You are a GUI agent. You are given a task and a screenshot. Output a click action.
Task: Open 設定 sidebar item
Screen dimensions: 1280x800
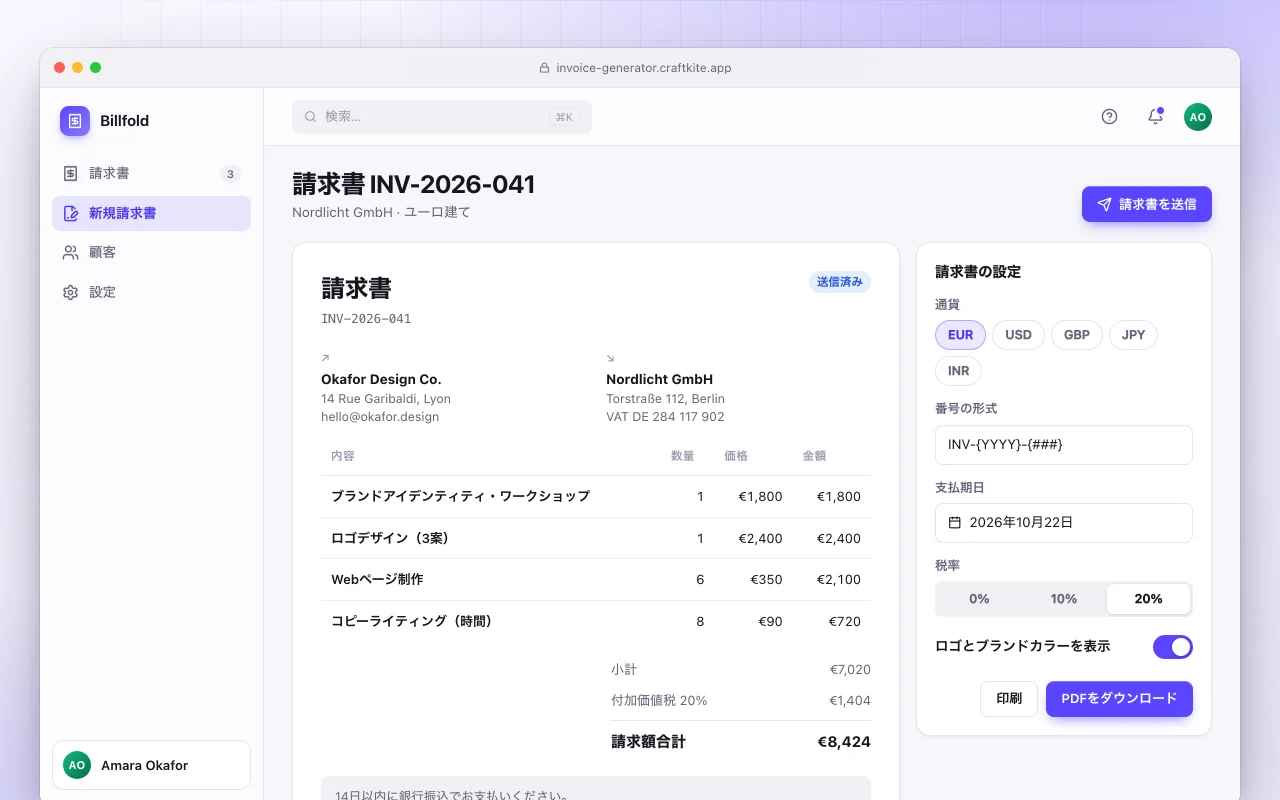click(151, 293)
